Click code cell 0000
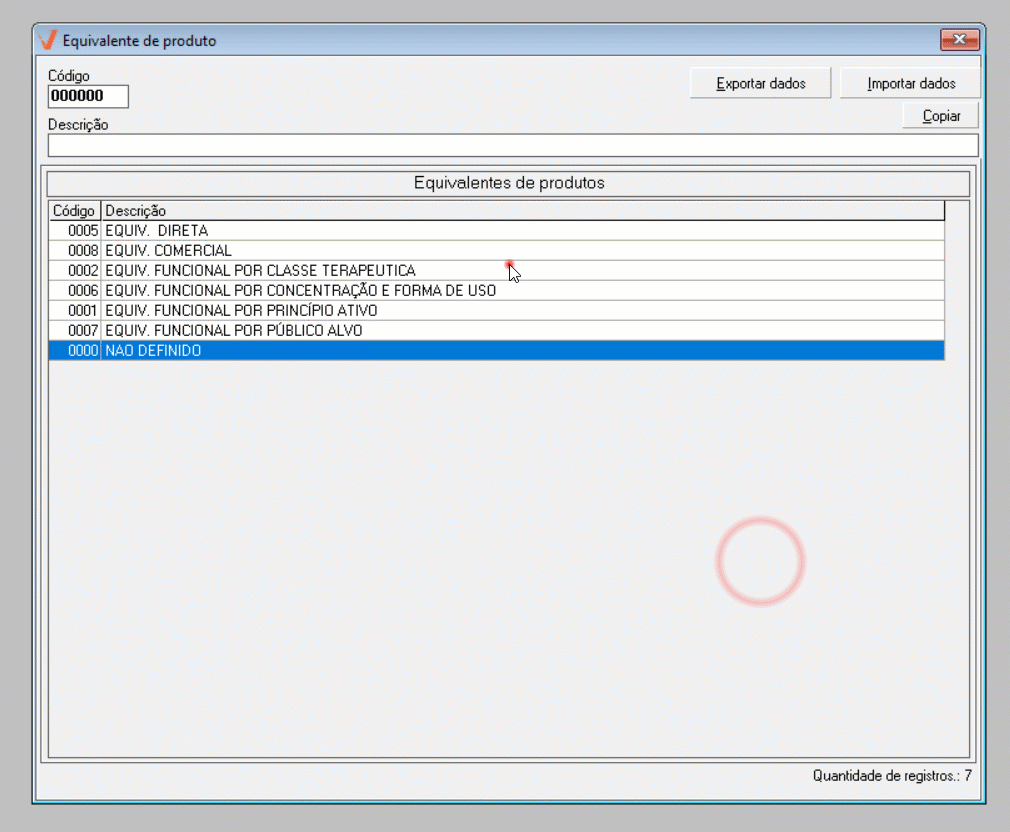The width and height of the screenshot is (1010, 832). (x=75, y=350)
